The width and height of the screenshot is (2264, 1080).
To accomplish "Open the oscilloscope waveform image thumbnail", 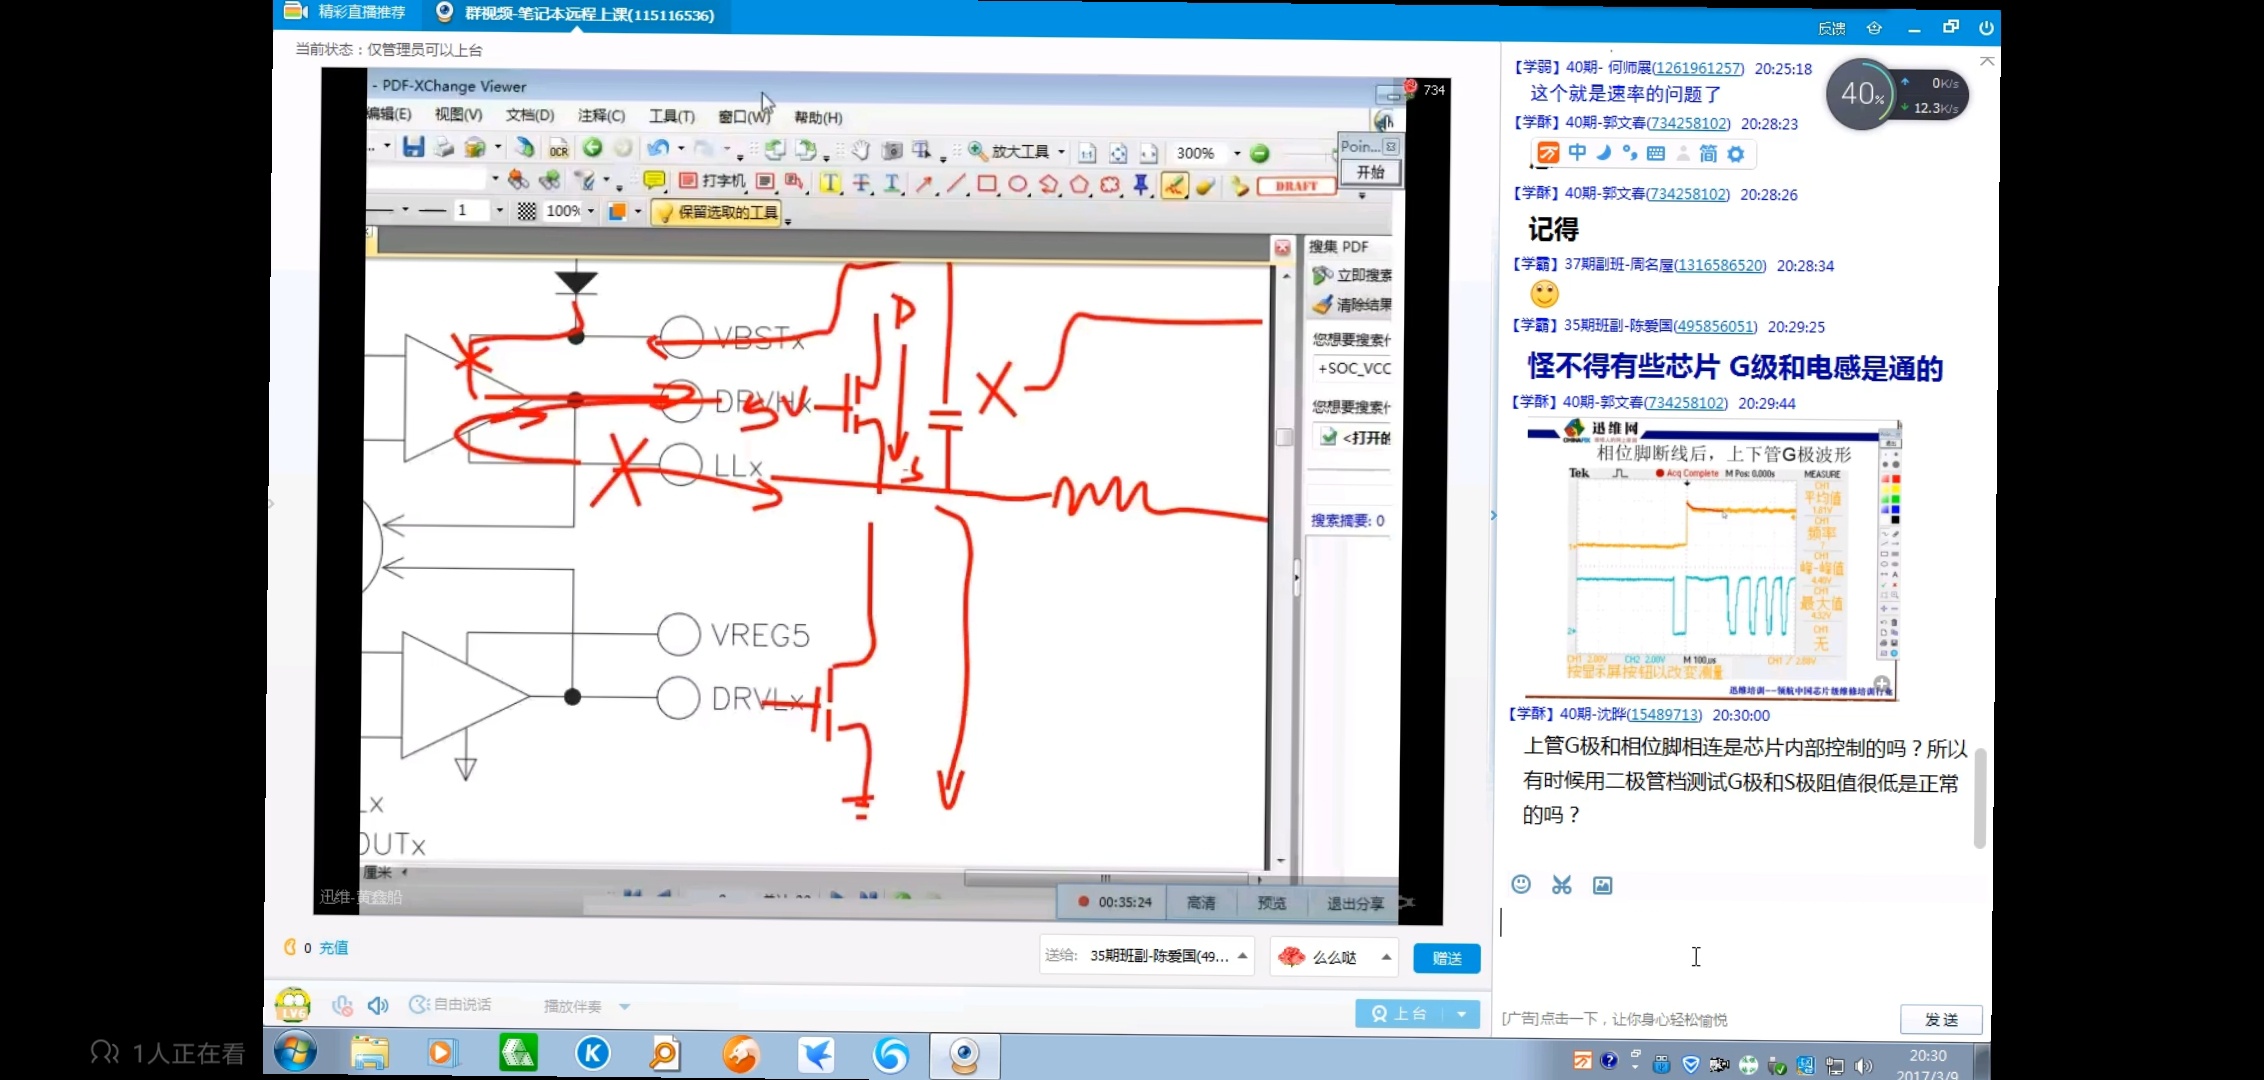I will [1711, 560].
